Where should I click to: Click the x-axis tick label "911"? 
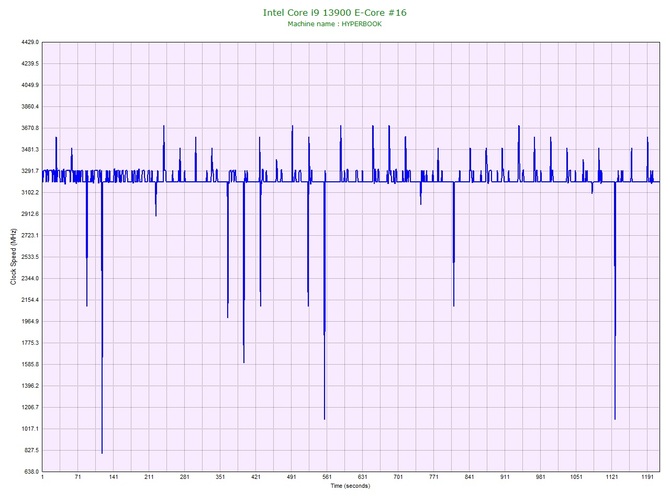(505, 477)
